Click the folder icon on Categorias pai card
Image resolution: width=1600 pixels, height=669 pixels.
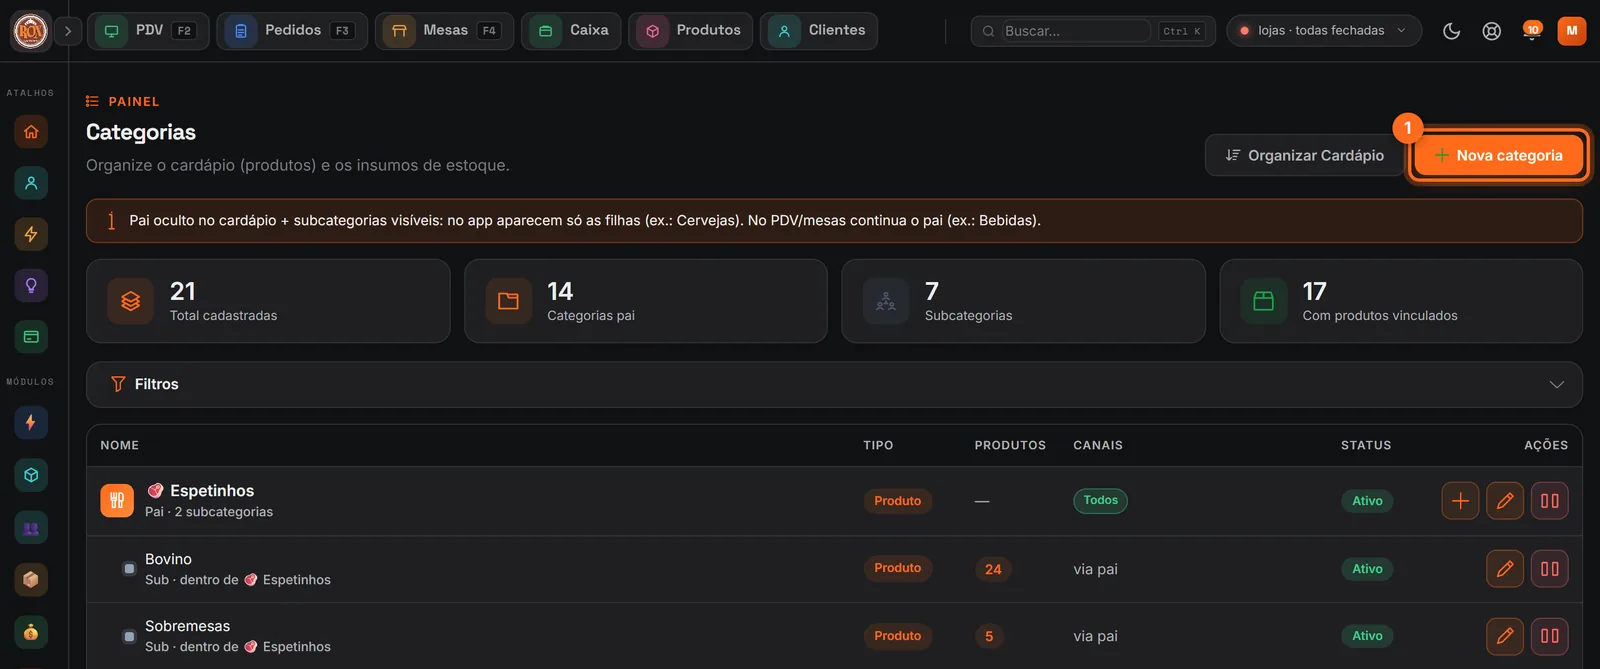[508, 301]
